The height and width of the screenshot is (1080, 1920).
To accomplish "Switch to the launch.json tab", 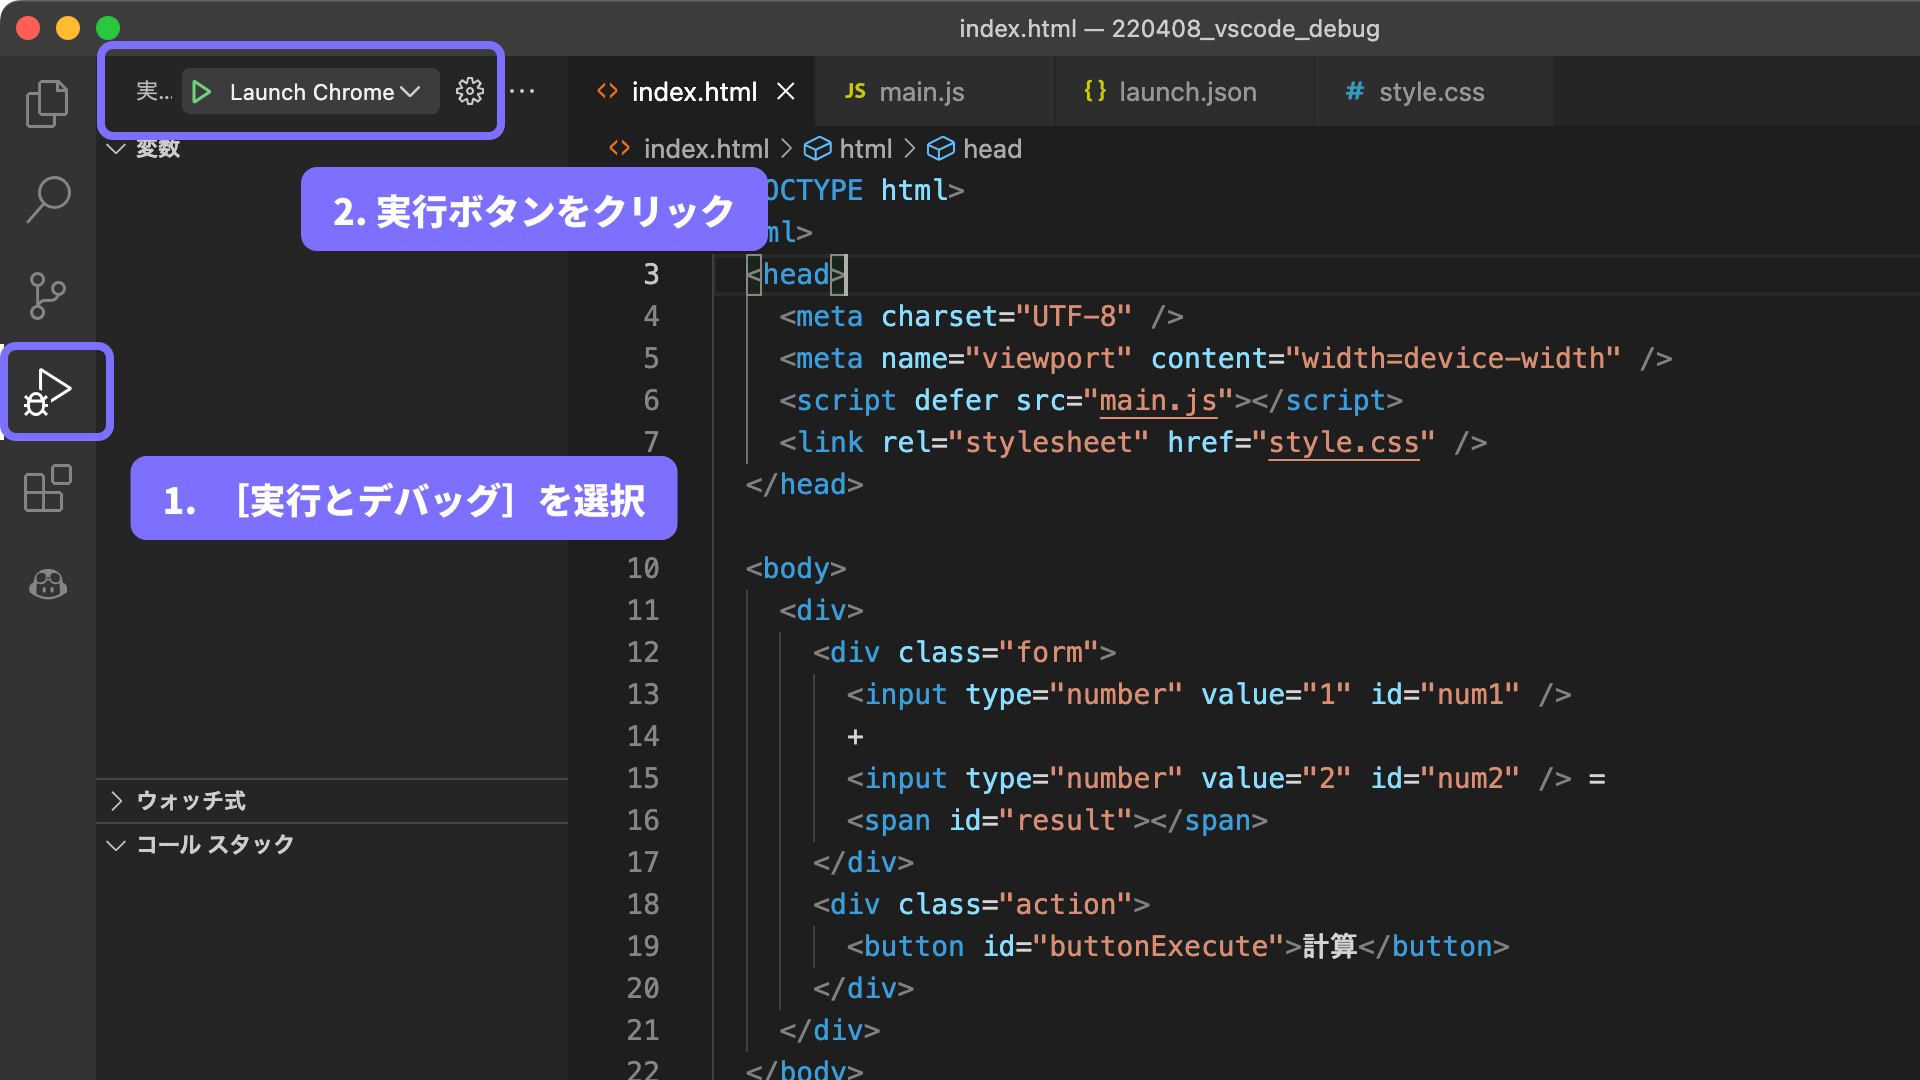I will click(1187, 92).
